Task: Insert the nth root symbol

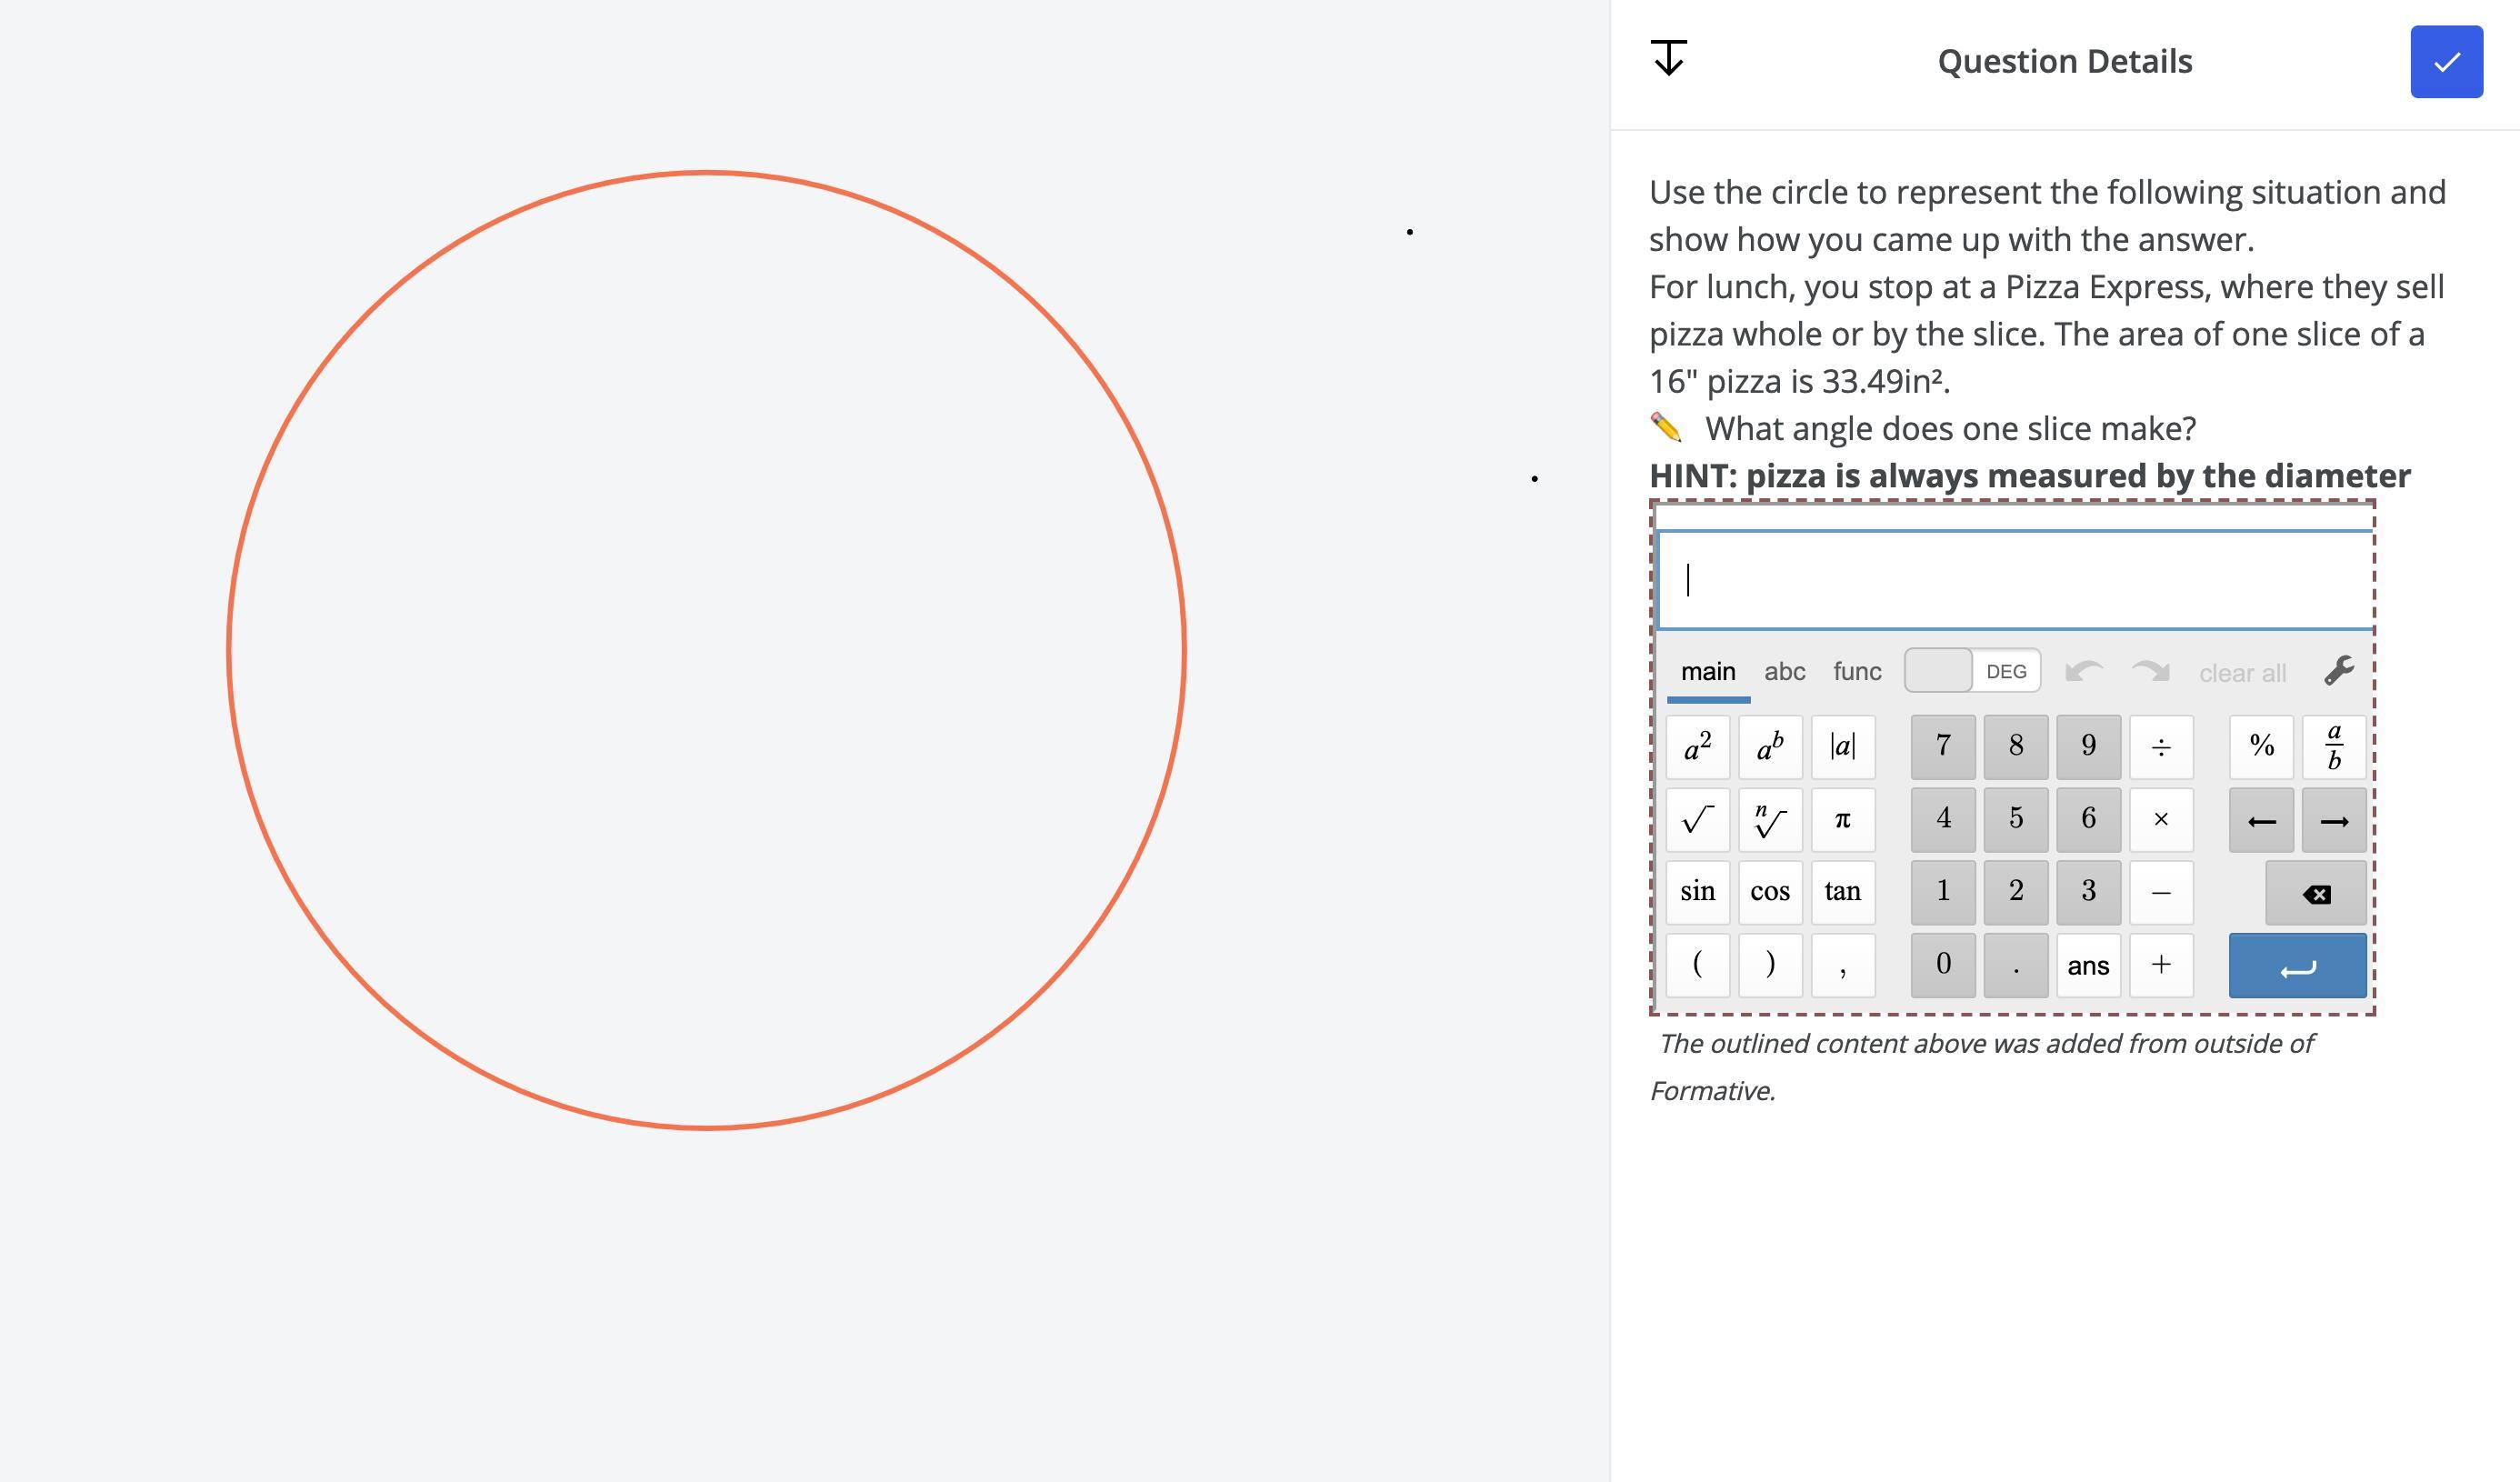Action: (1769, 820)
